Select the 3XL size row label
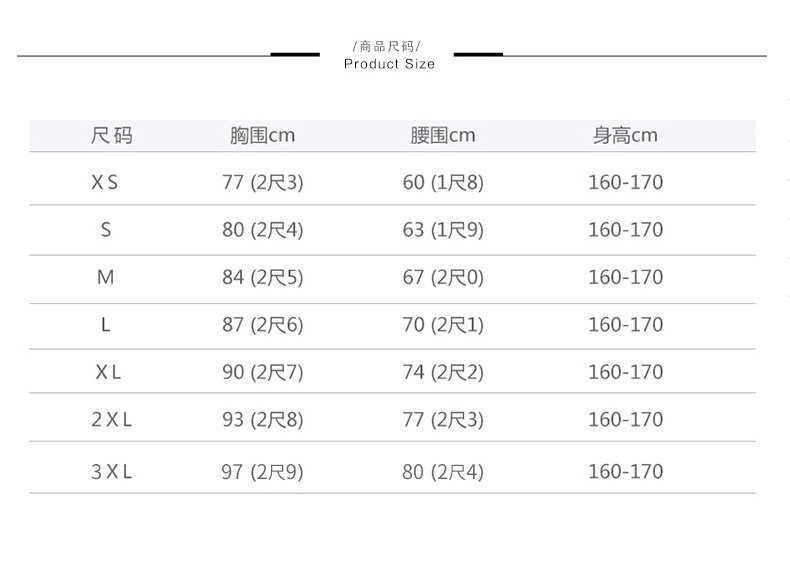790x562 pixels. tap(111, 471)
